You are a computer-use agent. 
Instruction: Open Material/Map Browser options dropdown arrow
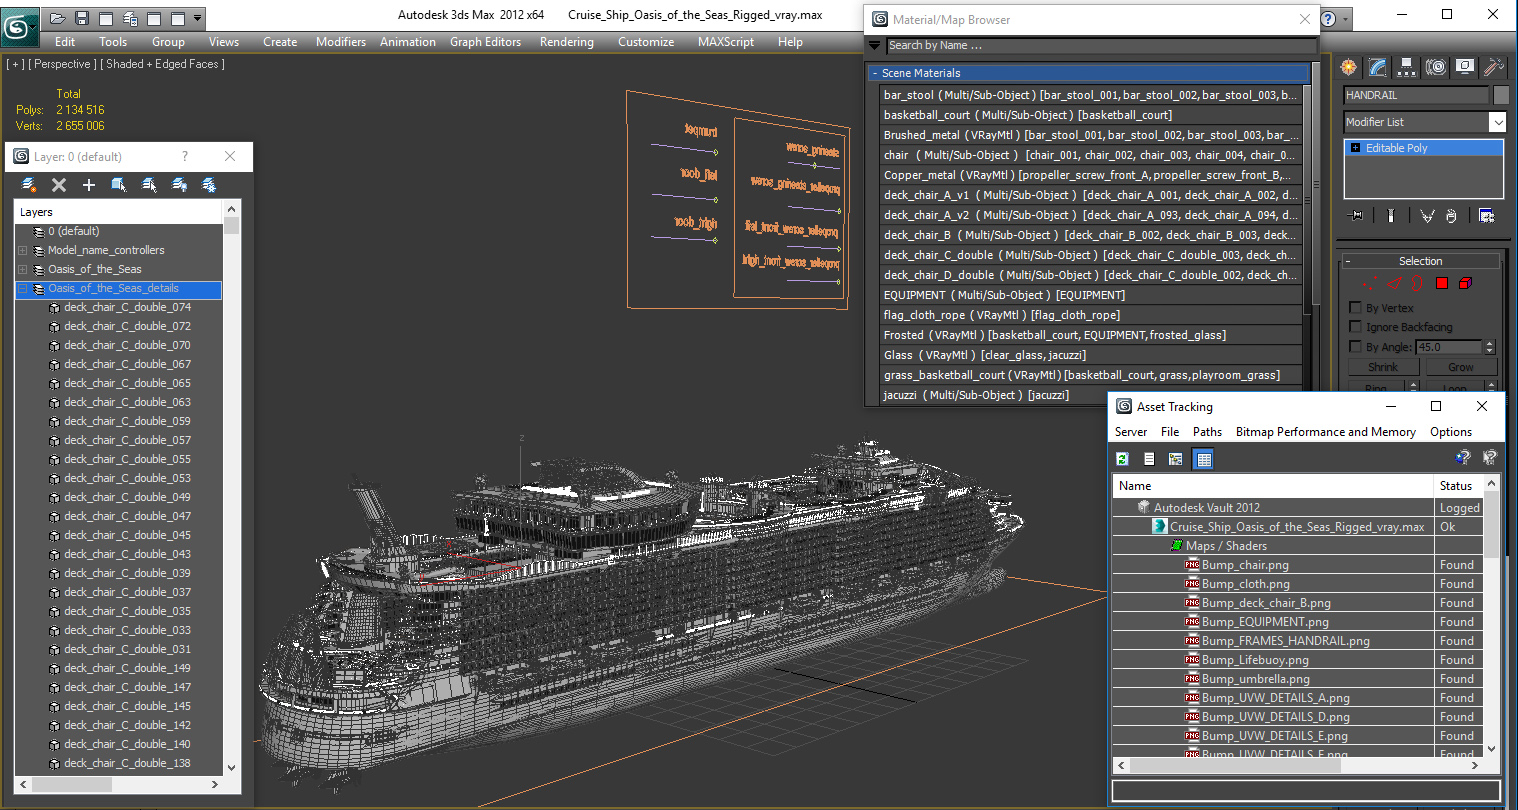point(875,45)
